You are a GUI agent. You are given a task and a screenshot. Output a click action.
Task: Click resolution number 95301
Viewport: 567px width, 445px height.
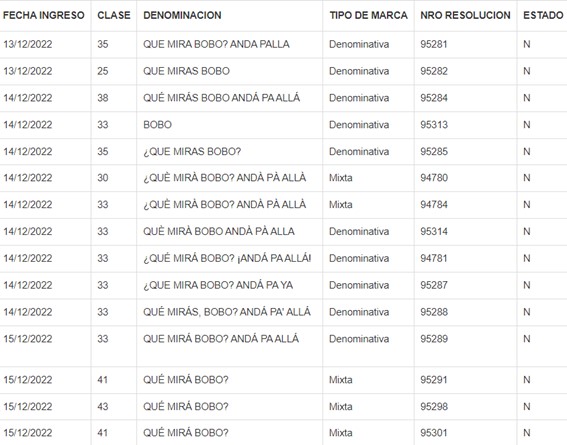434,433
